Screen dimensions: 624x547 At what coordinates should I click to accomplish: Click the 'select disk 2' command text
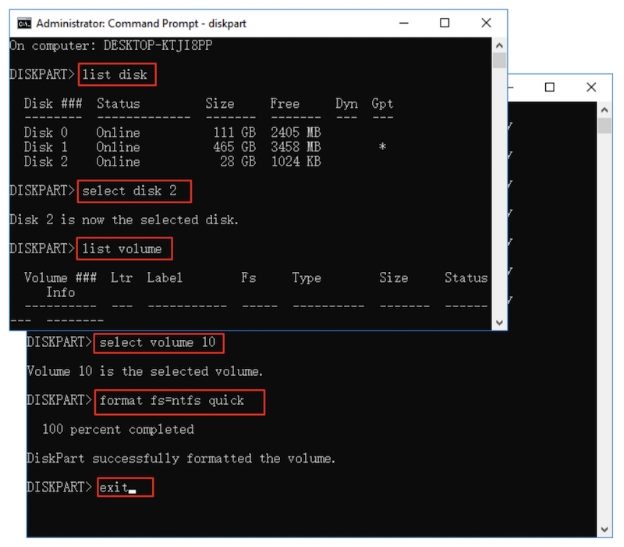tap(129, 191)
